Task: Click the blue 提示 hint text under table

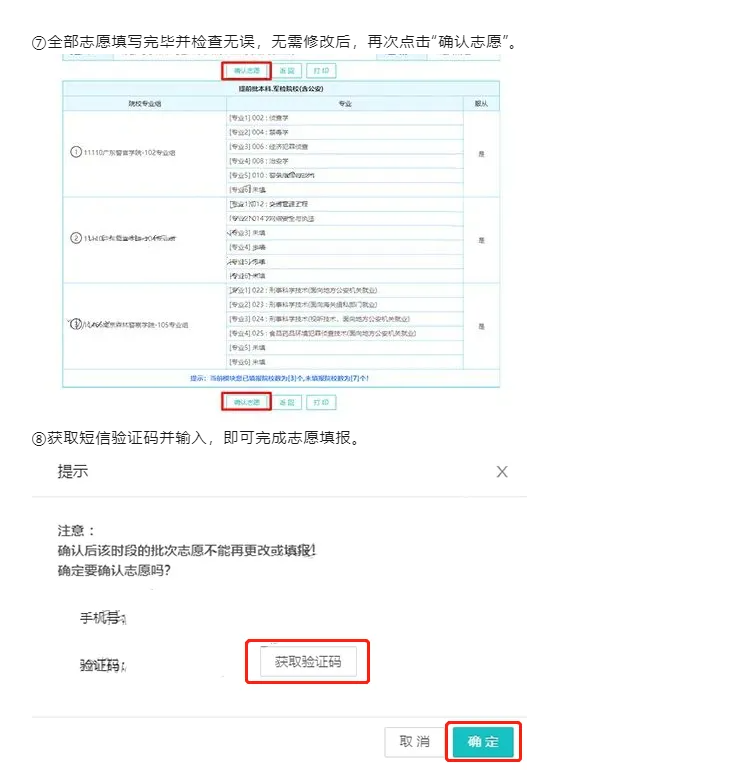Action: (x=281, y=379)
